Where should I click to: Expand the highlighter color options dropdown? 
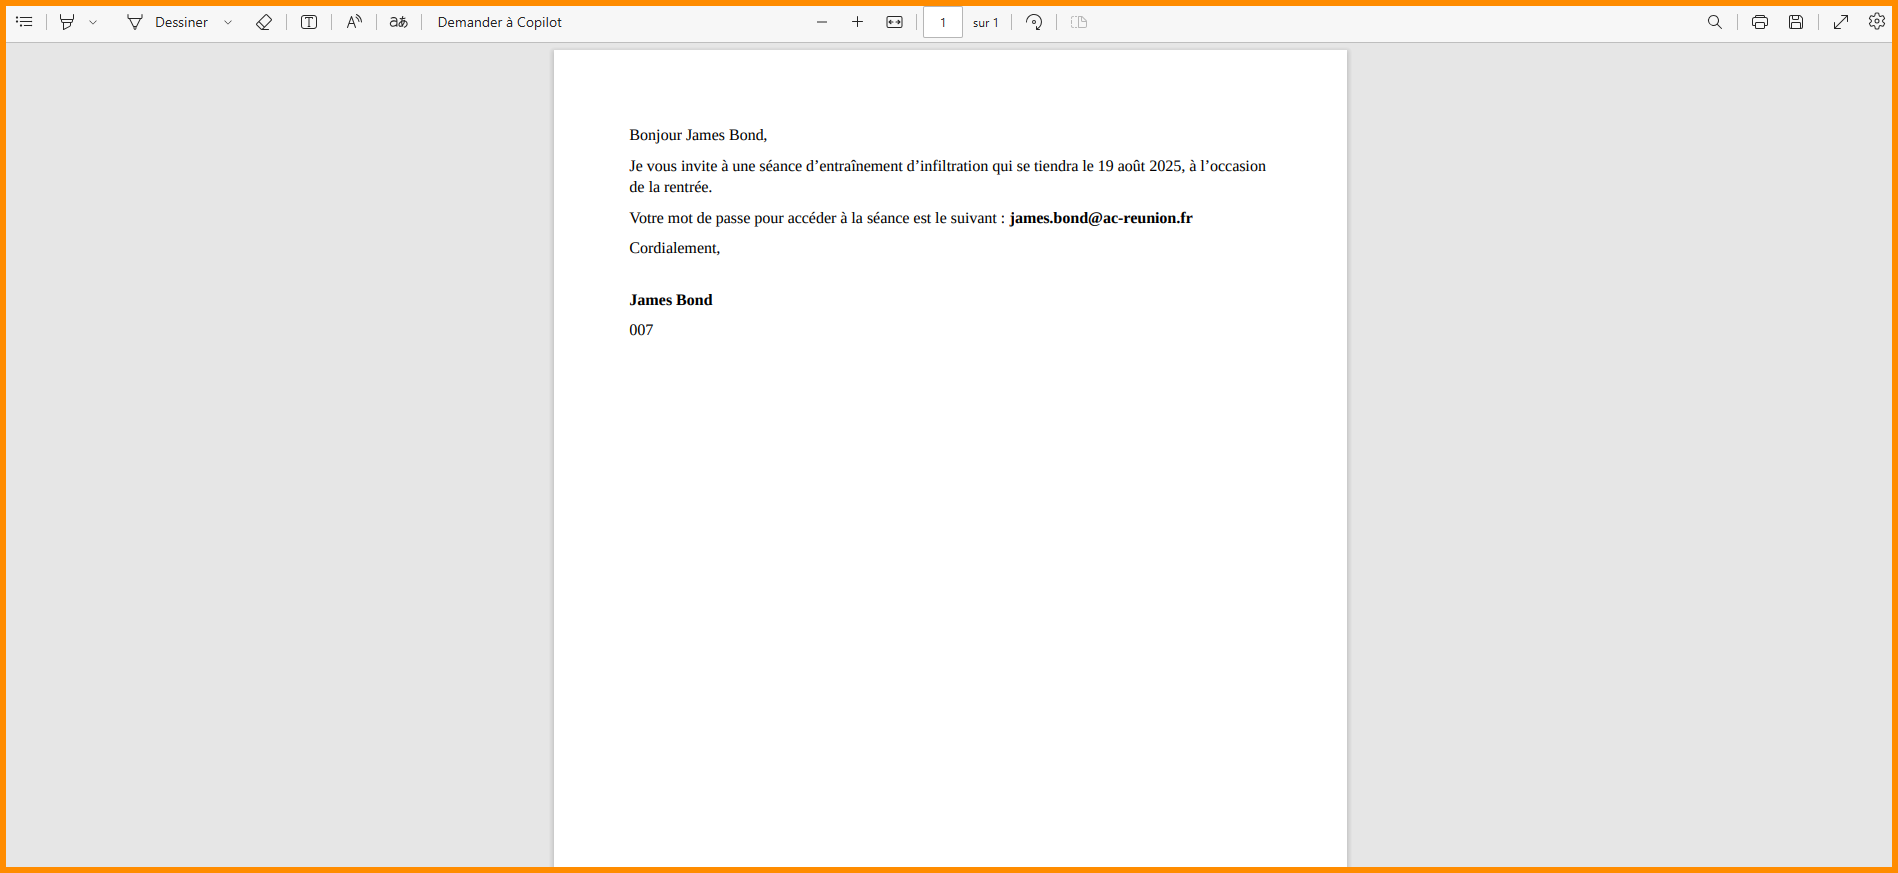(x=93, y=22)
